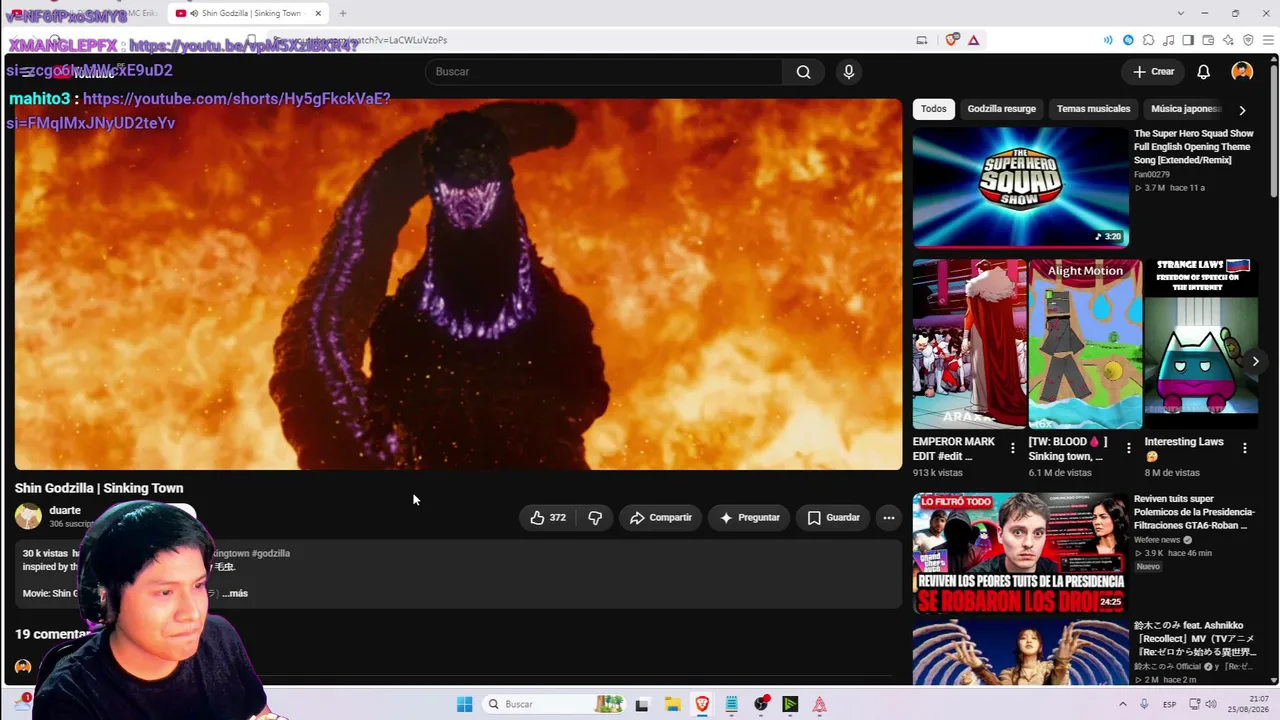1280x720 pixels.
Task: Save the video with Guardar
Action: coord(833,518)
